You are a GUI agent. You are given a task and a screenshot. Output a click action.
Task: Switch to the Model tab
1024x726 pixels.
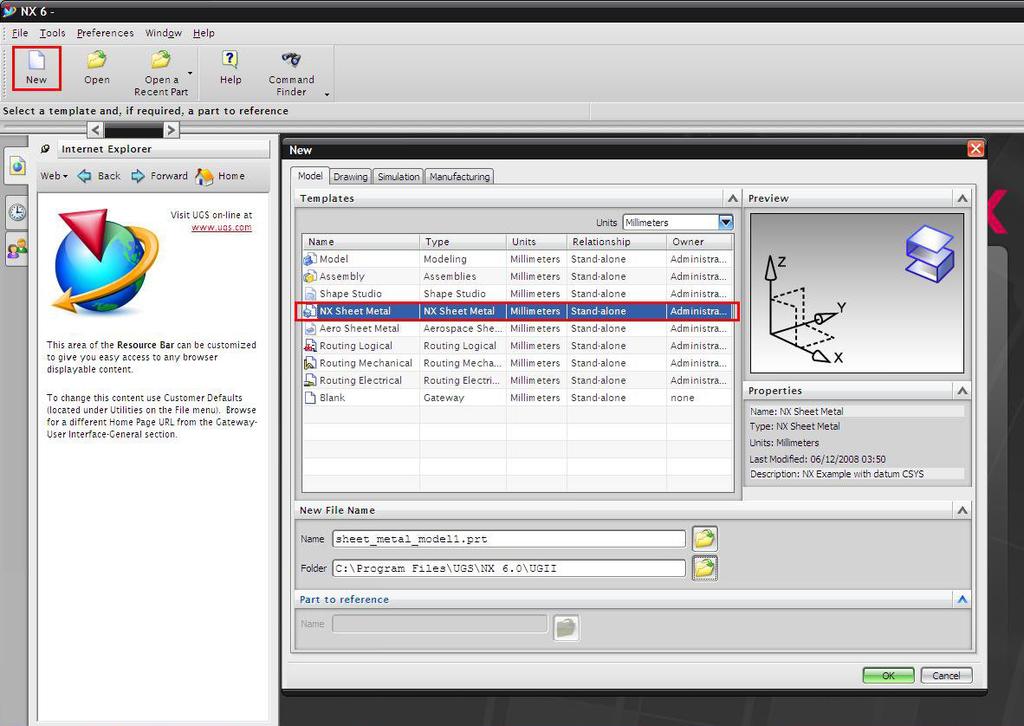pos(310,176)
